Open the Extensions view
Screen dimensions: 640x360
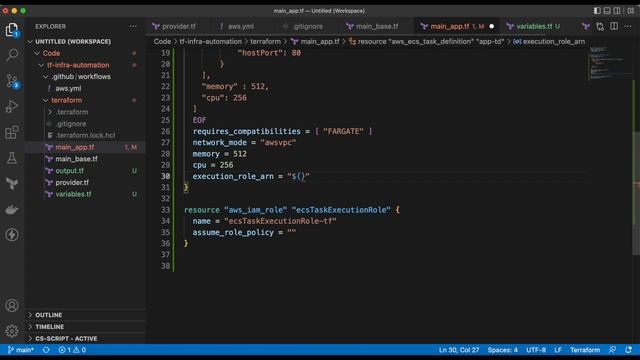(12, 132)
